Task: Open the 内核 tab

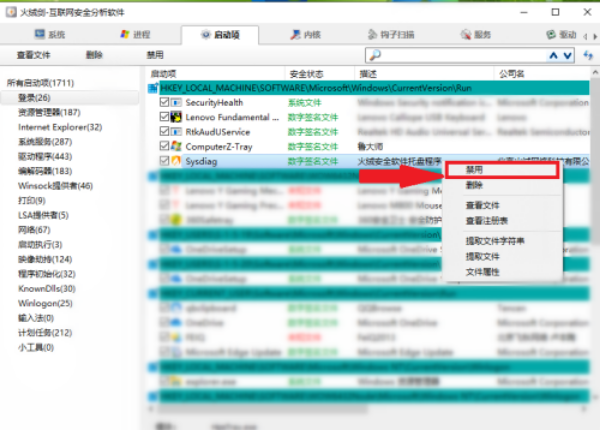Action: click(x=305, y=35)
